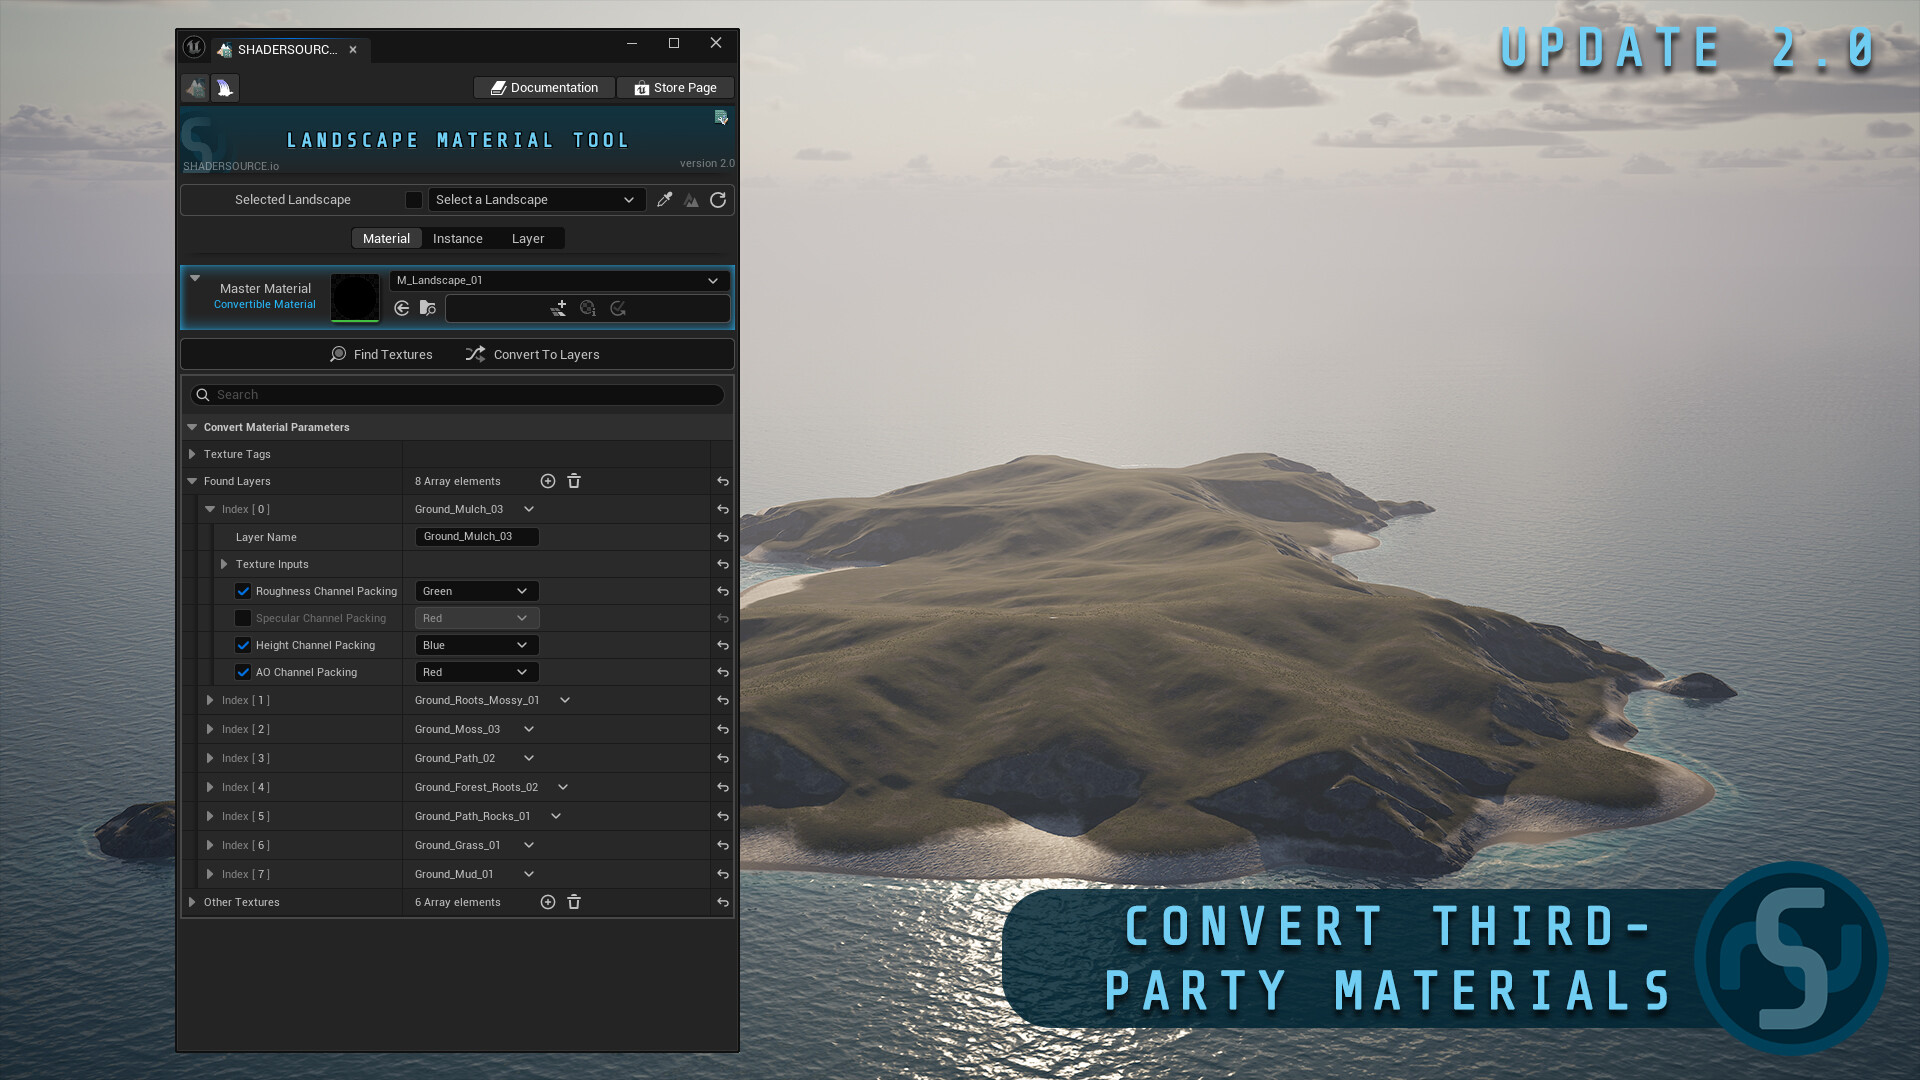Revert the Layer Name change
1920x1080 pixels.
click(722, 537)
